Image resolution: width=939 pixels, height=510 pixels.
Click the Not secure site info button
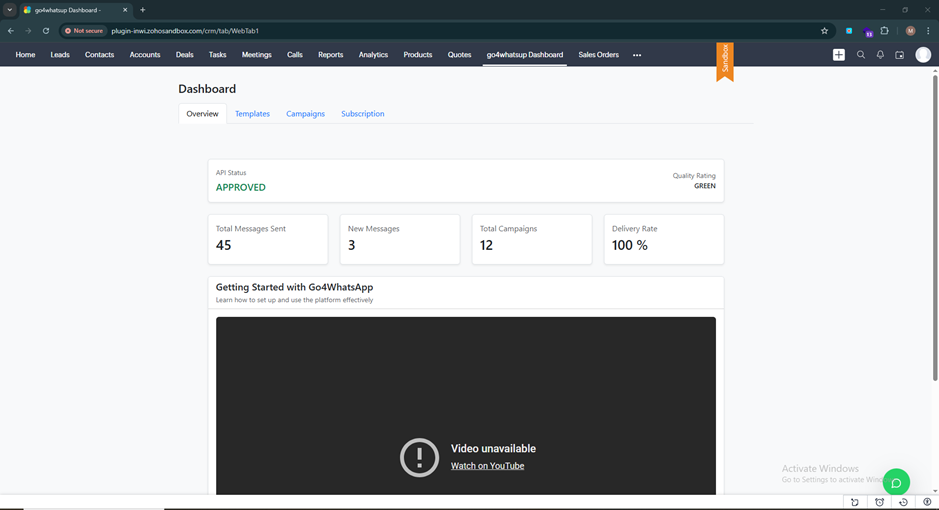84,31
